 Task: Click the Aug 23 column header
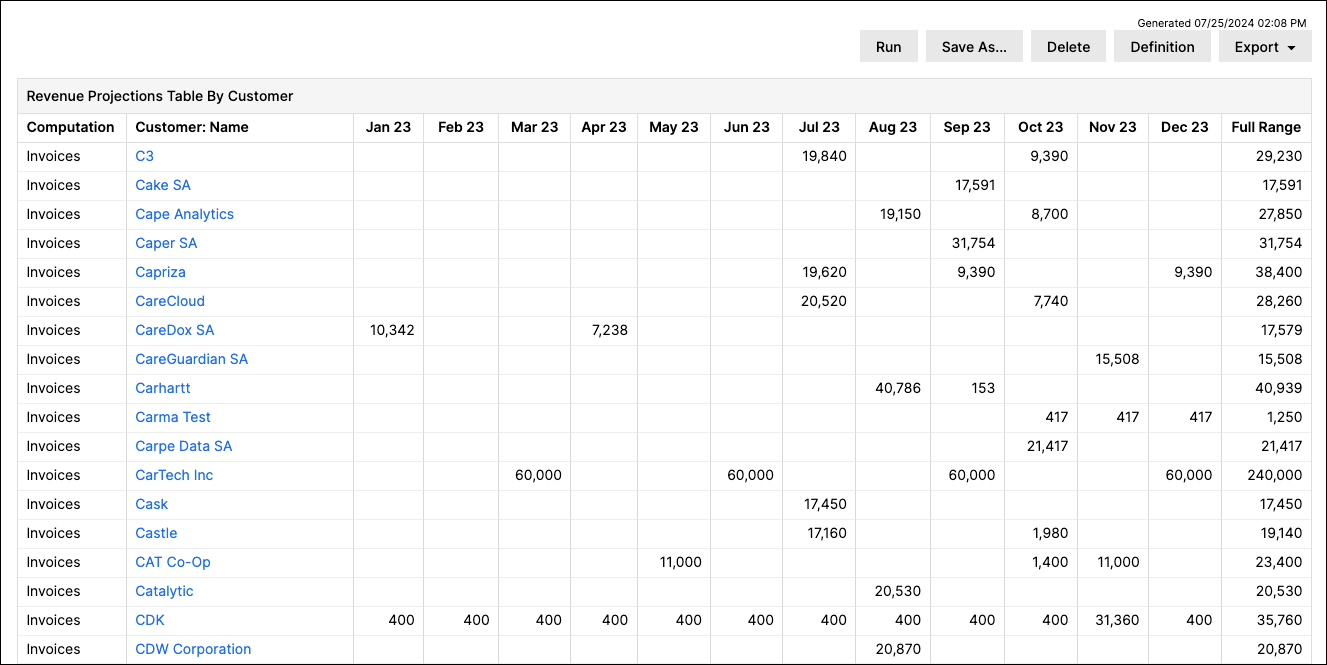[x=893, y=127]
